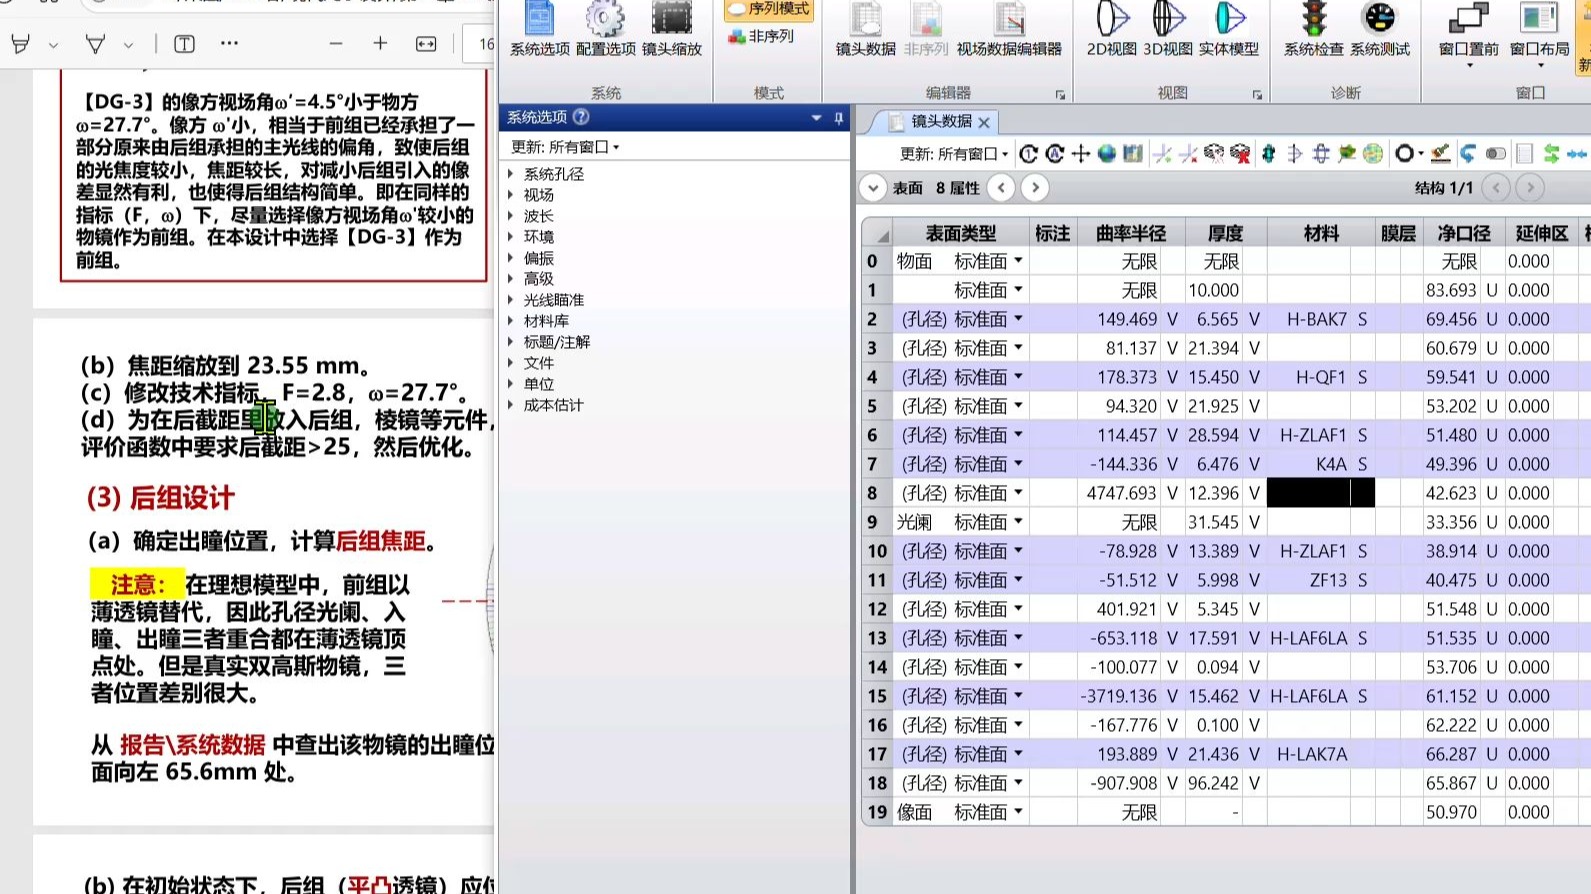Go to next surface property page
This screenshot has height=894, width=1591.
(1035, 188)
